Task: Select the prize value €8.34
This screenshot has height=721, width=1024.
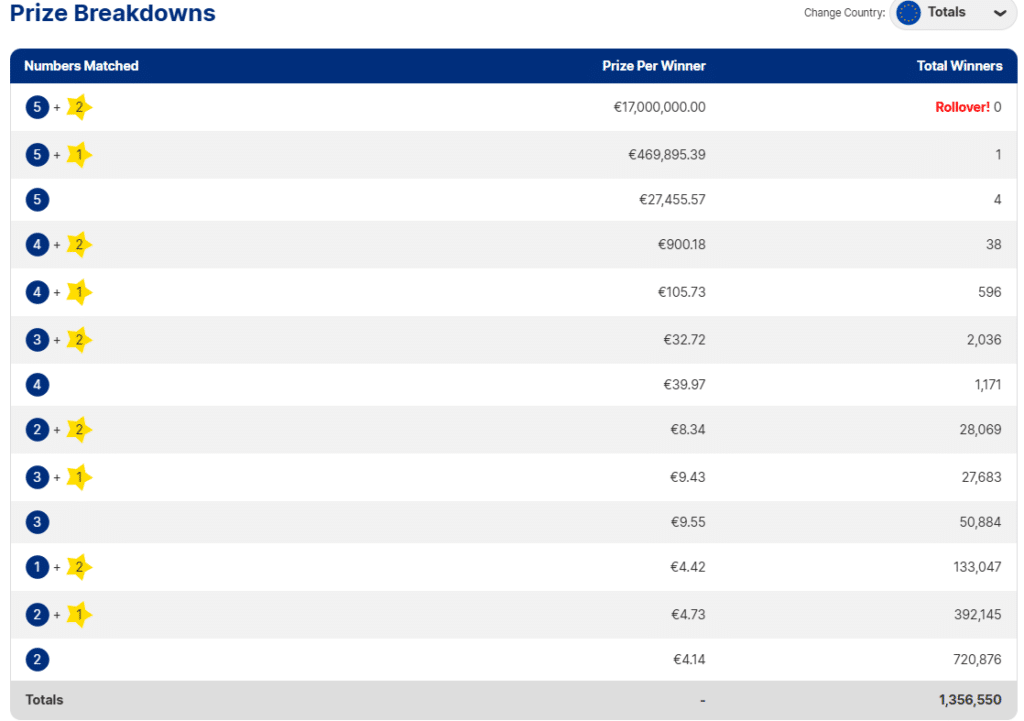Action: click(688, 430)
